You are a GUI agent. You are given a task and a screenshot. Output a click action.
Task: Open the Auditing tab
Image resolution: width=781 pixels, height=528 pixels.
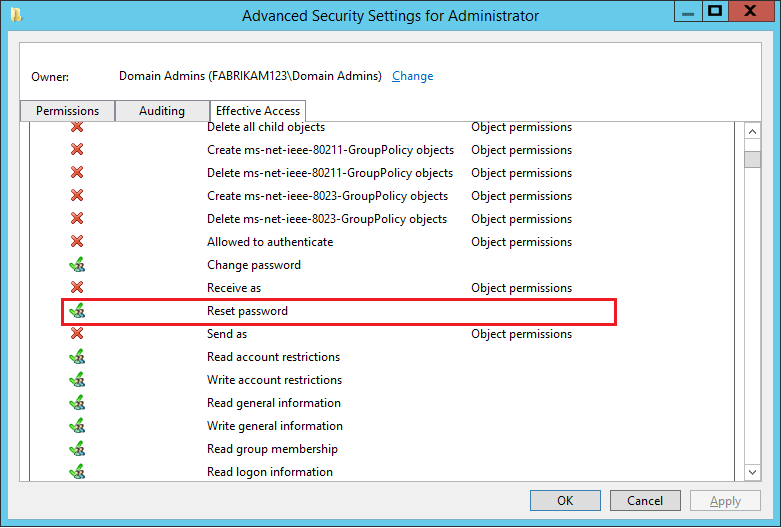162,111
